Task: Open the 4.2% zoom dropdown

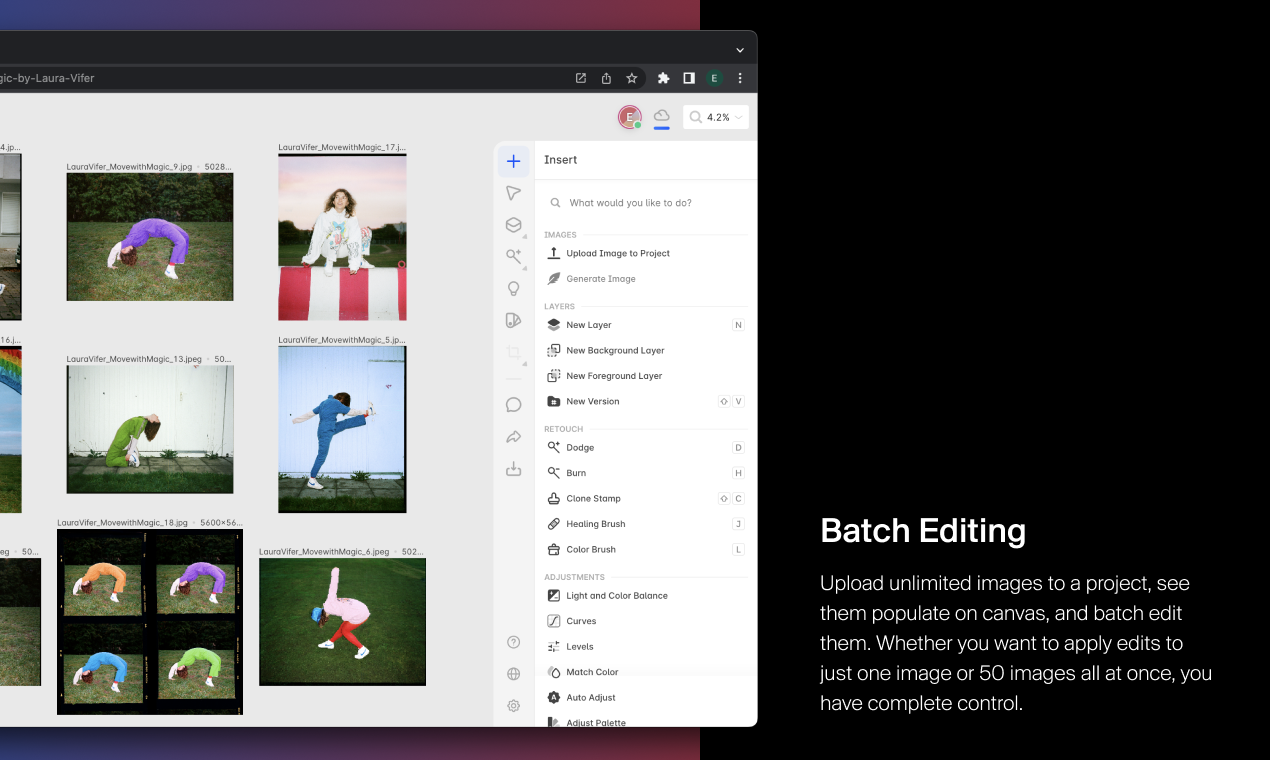Action: click(716, 117)
